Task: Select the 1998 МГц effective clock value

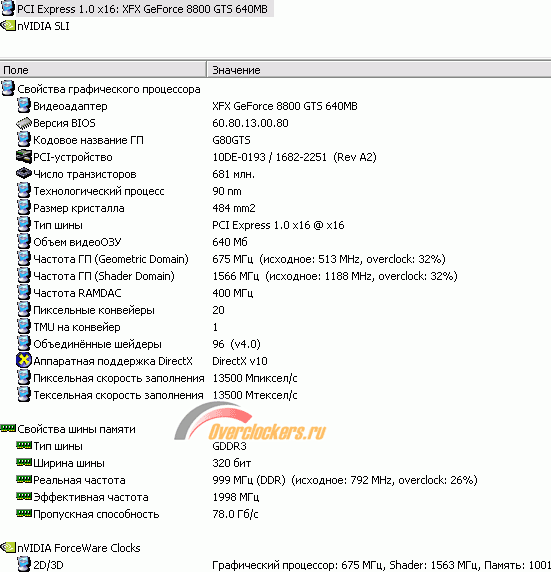Action: coord(235,497)
